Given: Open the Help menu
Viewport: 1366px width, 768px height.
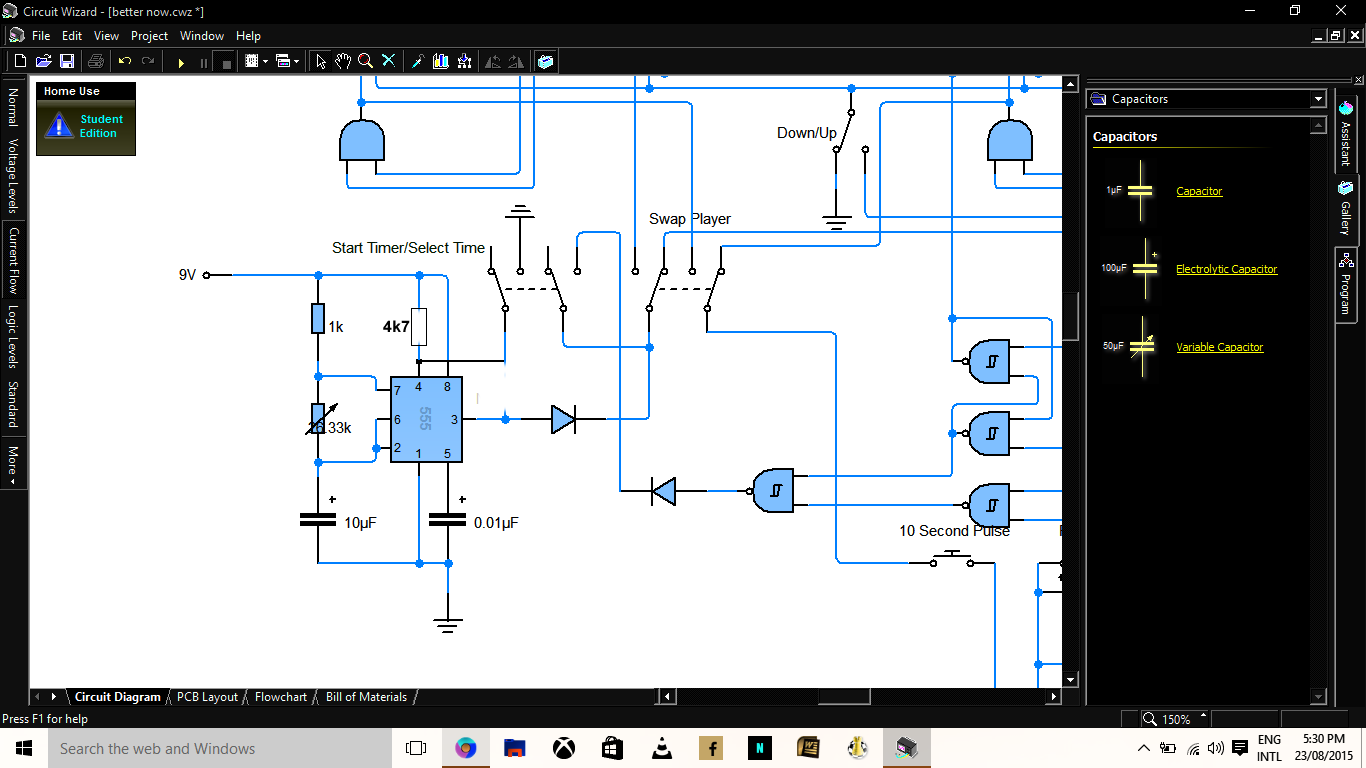Looking at the screenshot, I should coord(248,35).
